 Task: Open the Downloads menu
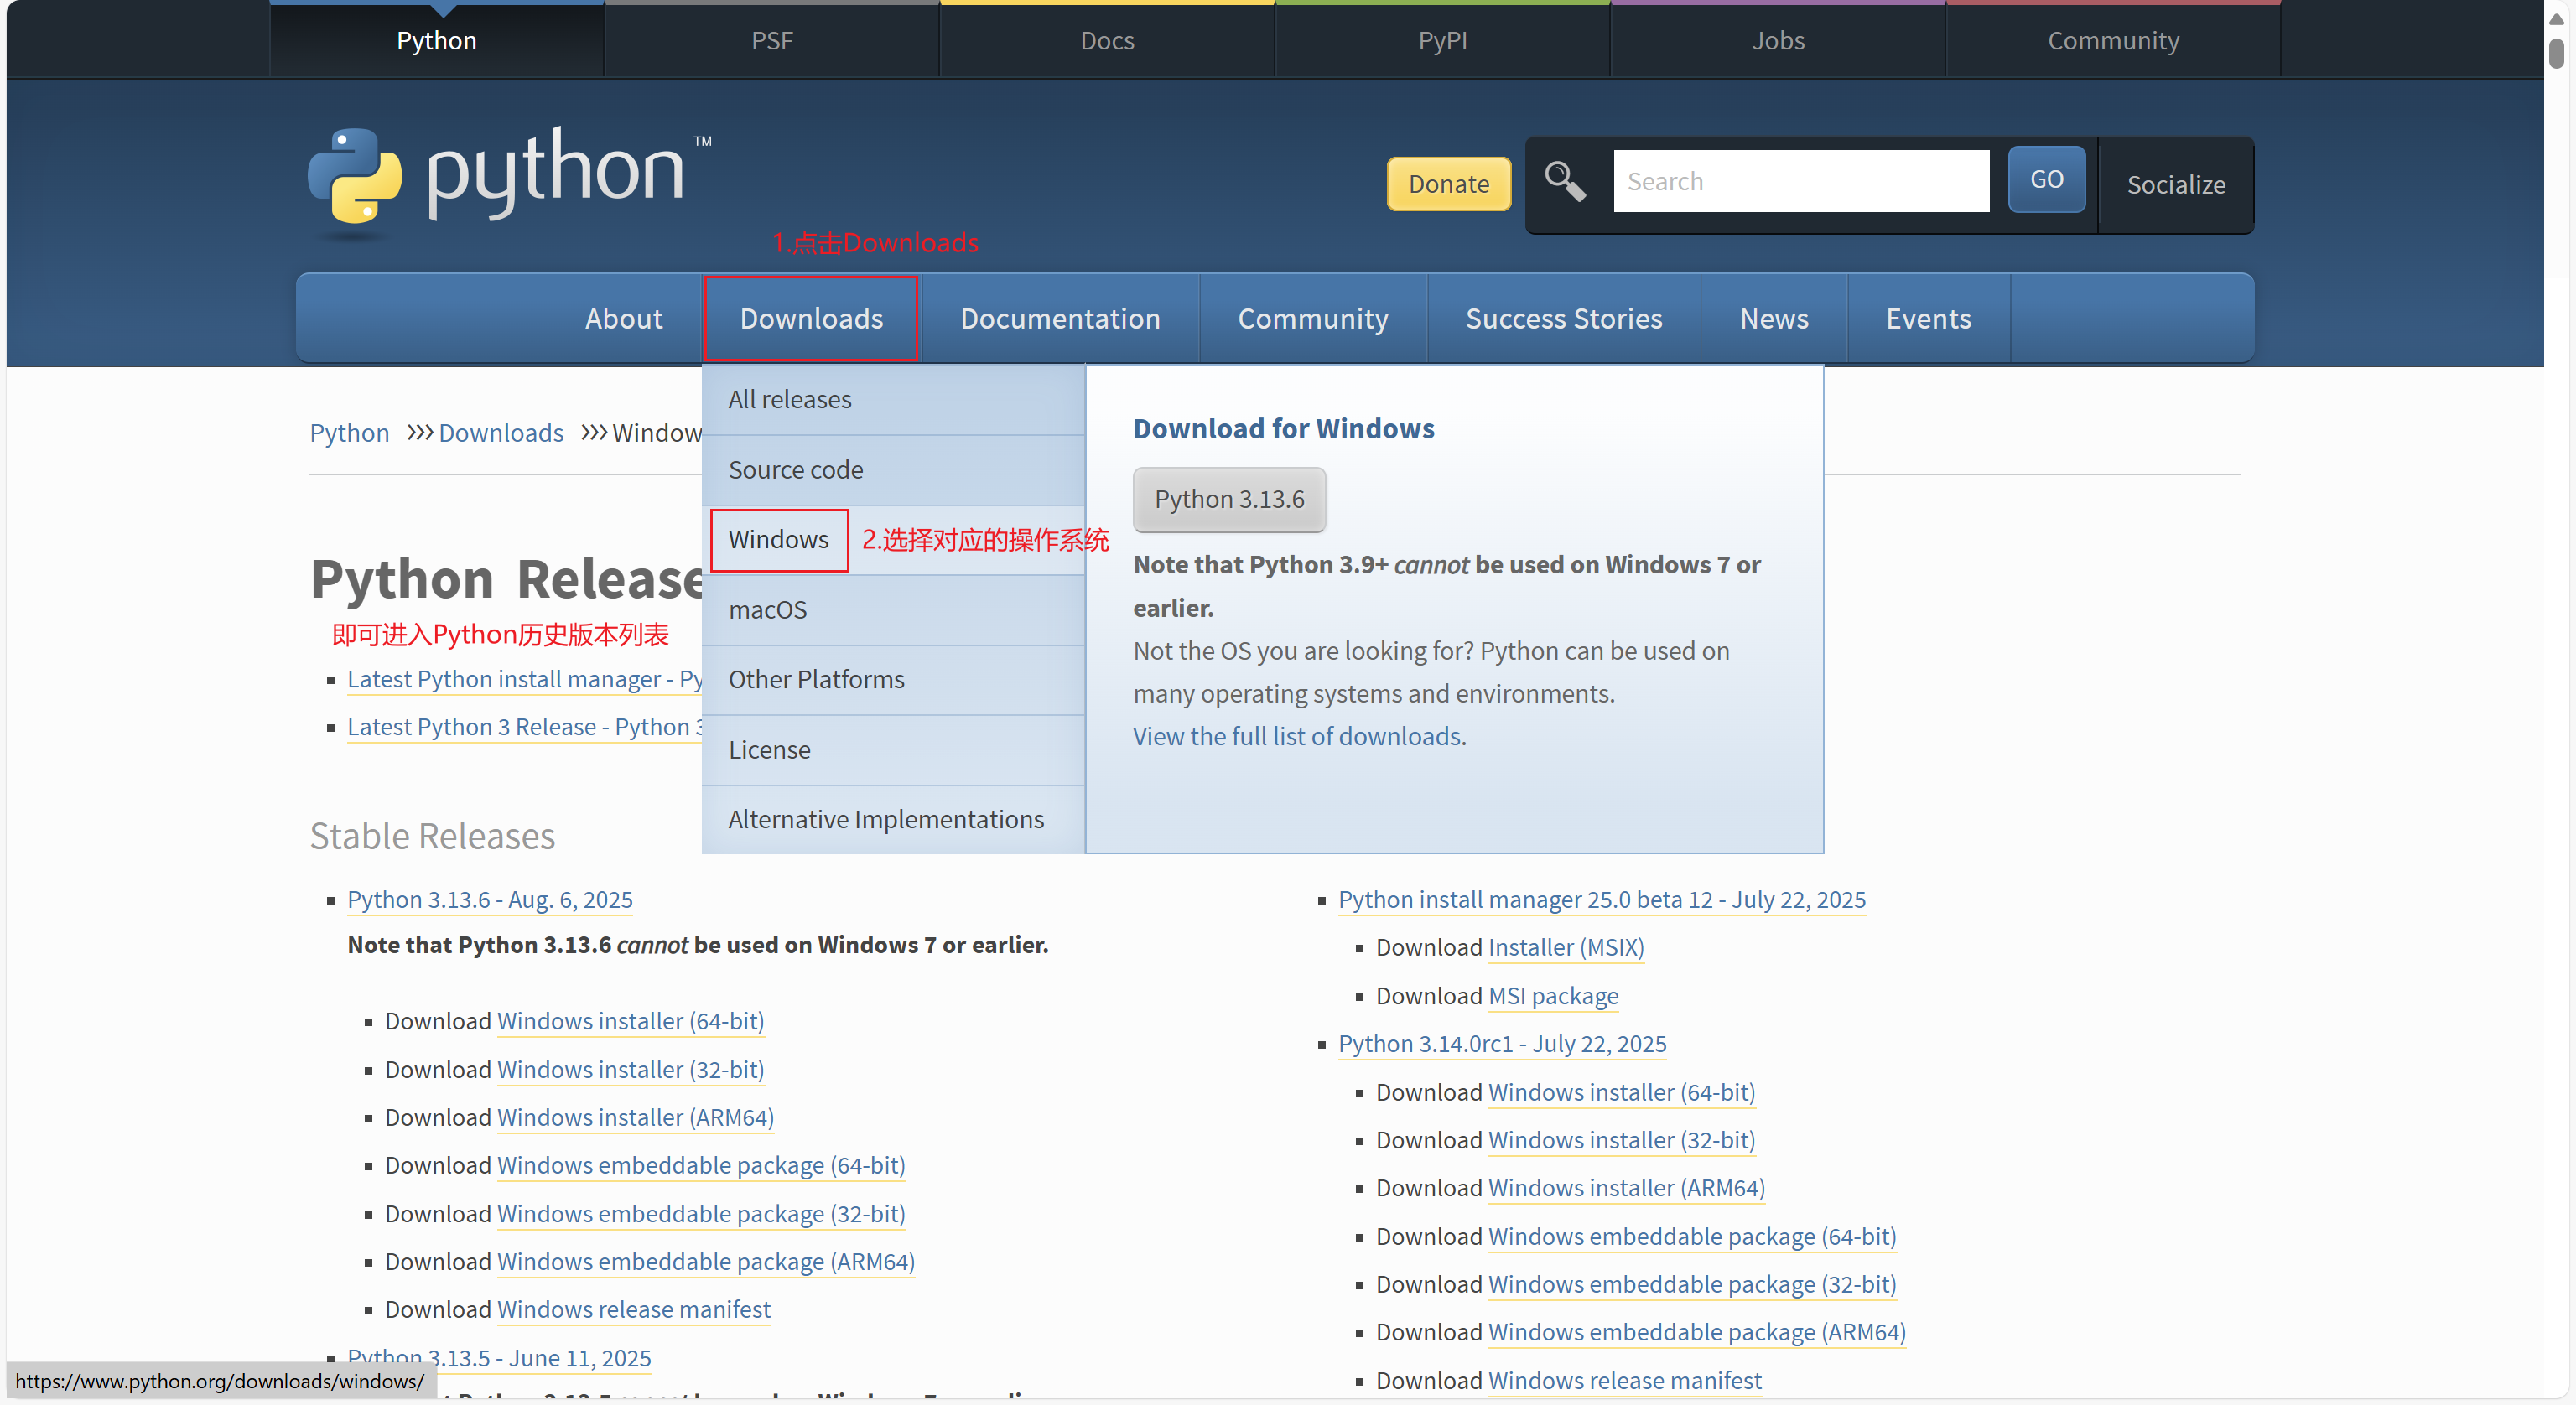click(810, 318)
